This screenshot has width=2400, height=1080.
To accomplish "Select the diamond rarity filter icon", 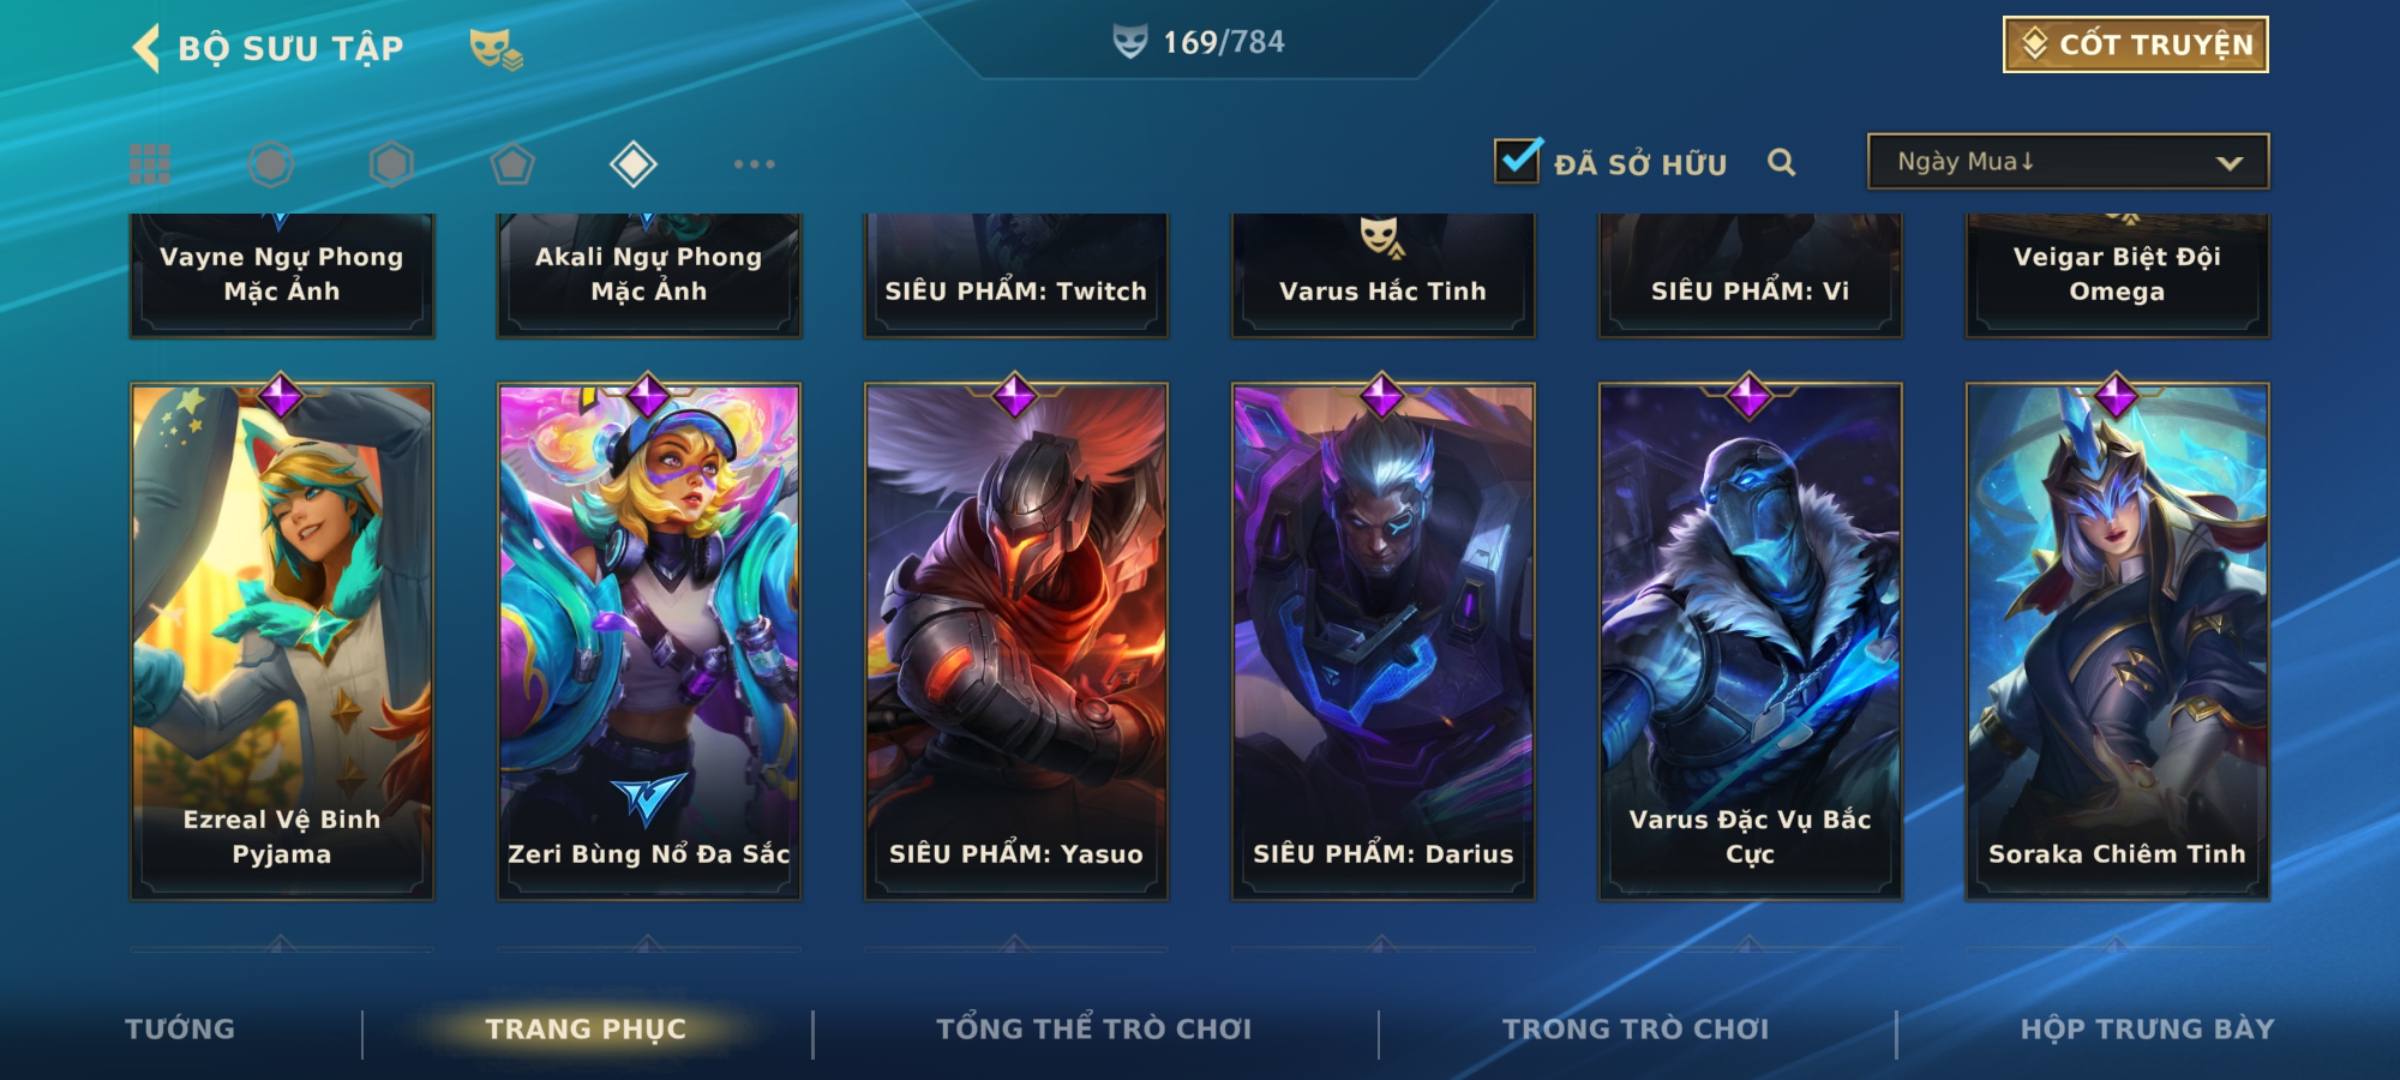I will (633, 164).
